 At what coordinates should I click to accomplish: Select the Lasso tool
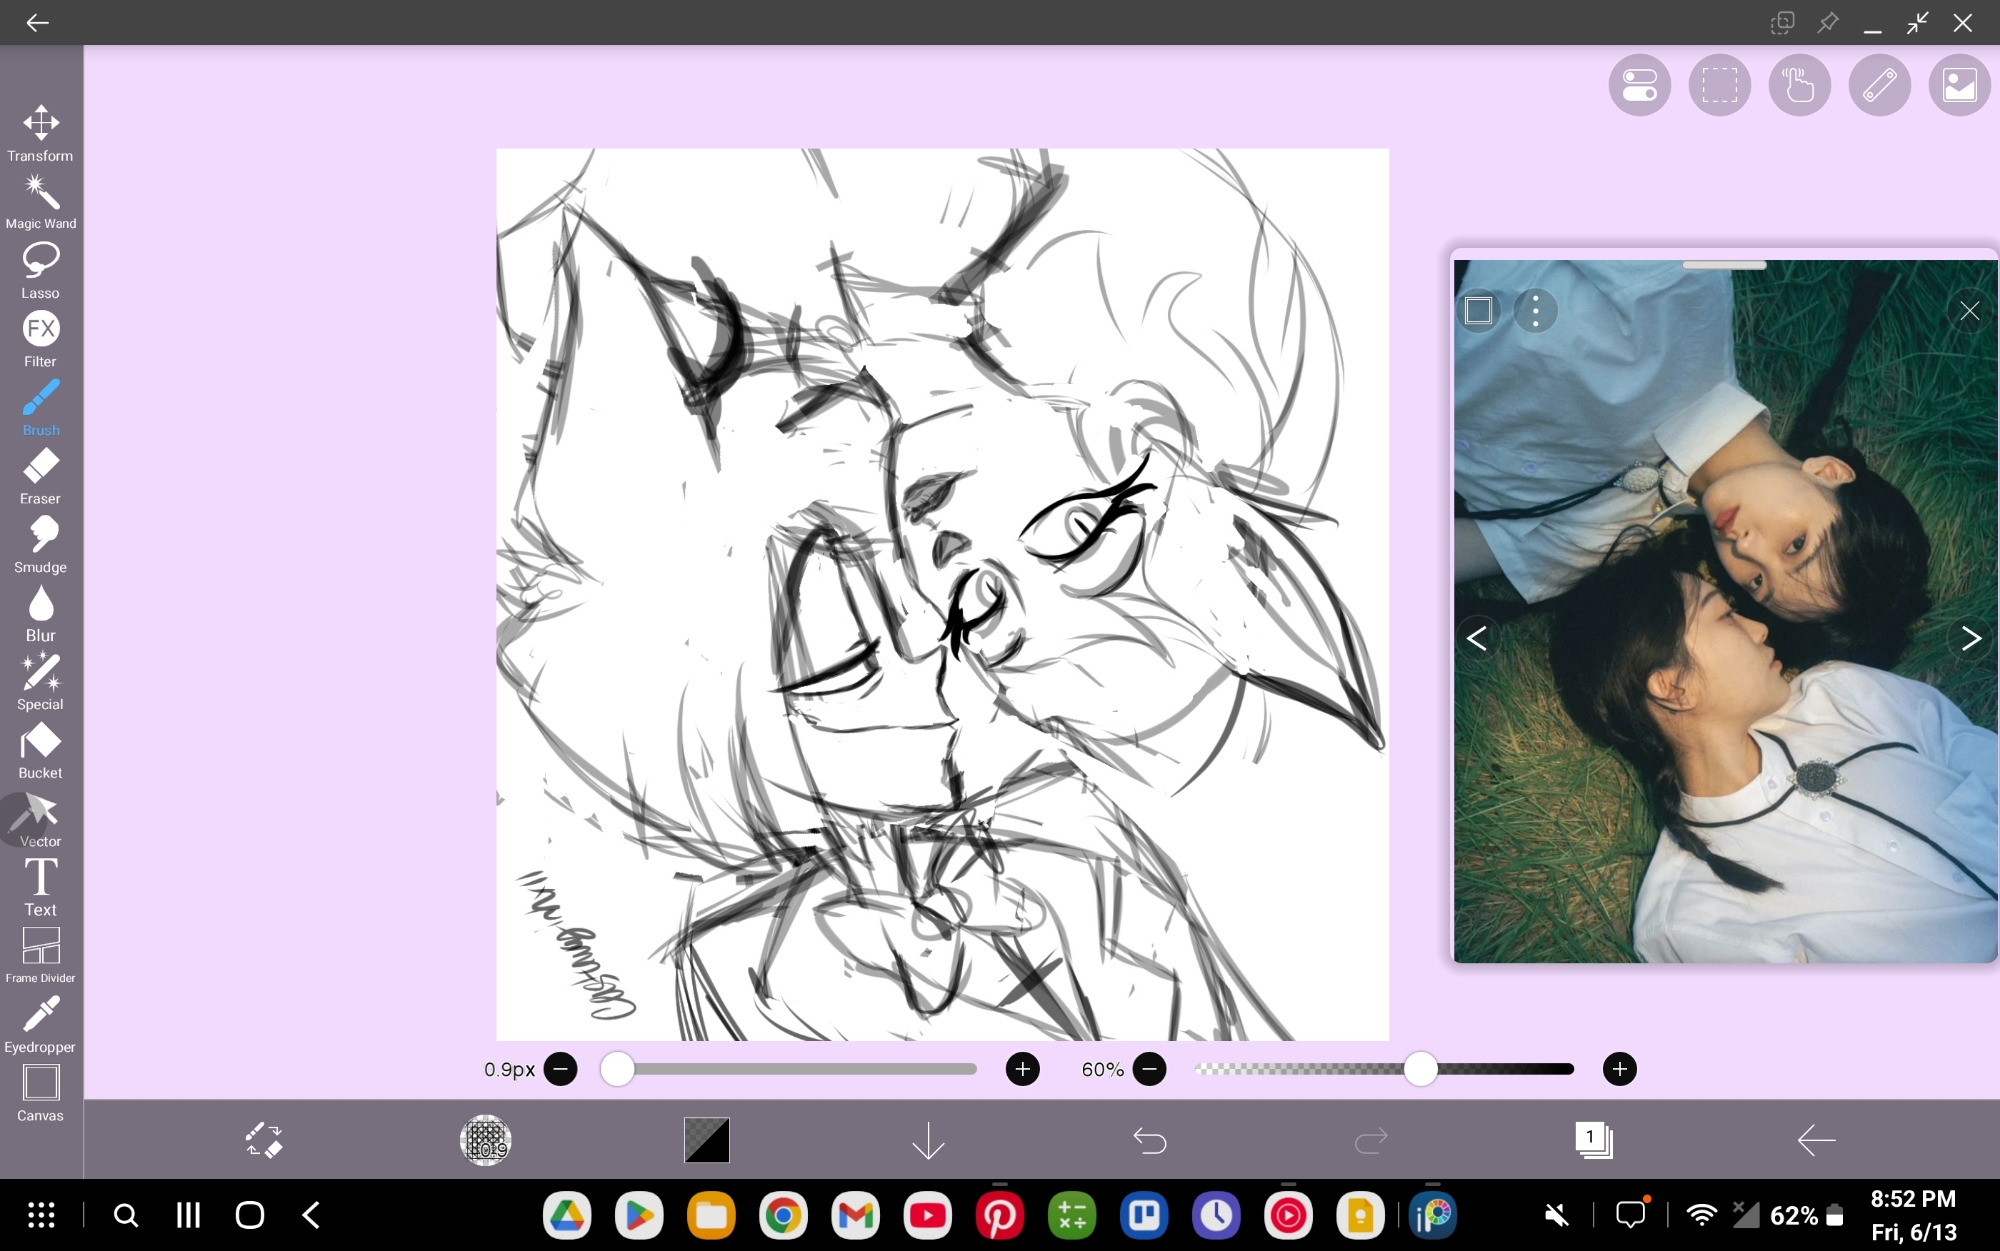[41, 270]
